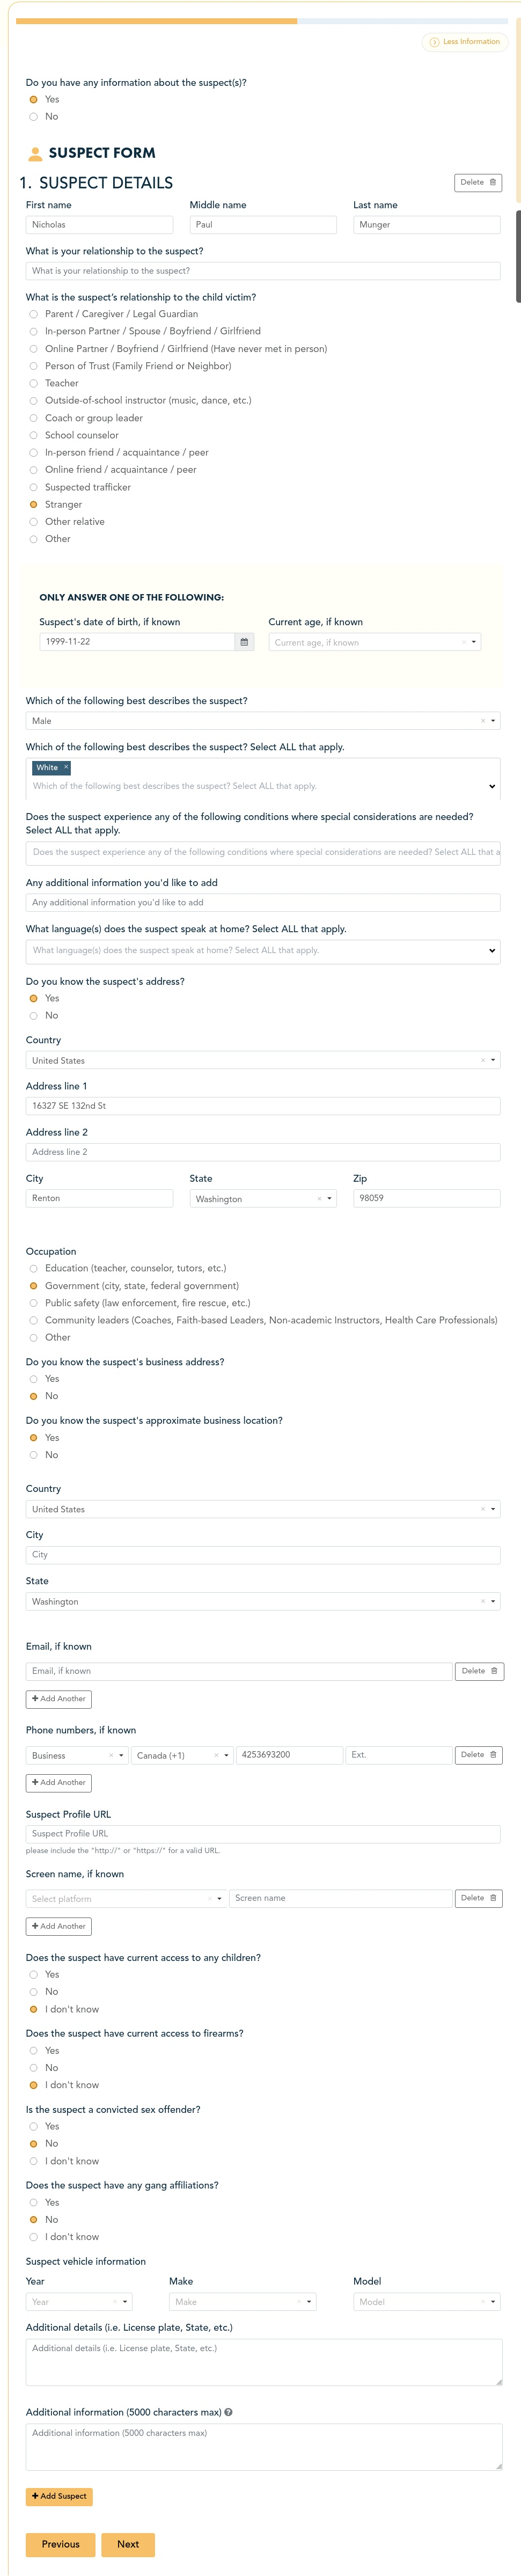The width and height of the screenshot is (521, 2576).
Task: Click the Less Information link
Action: [x=465, y=42]
